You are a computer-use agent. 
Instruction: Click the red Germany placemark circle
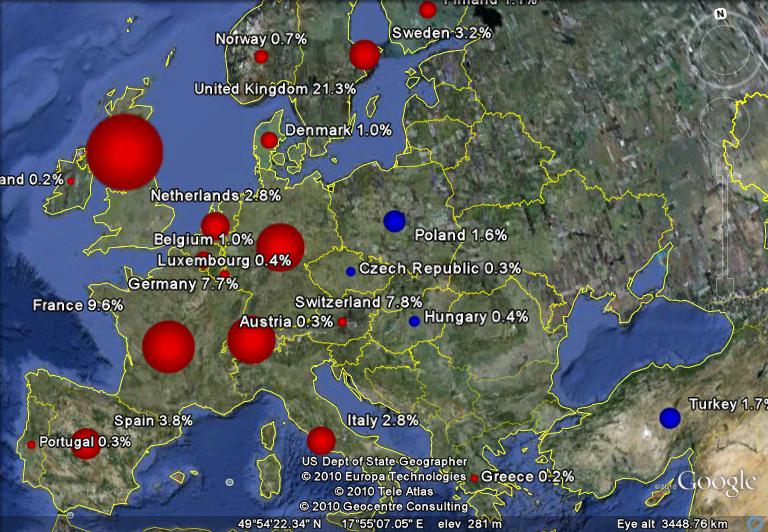point(280,247)
